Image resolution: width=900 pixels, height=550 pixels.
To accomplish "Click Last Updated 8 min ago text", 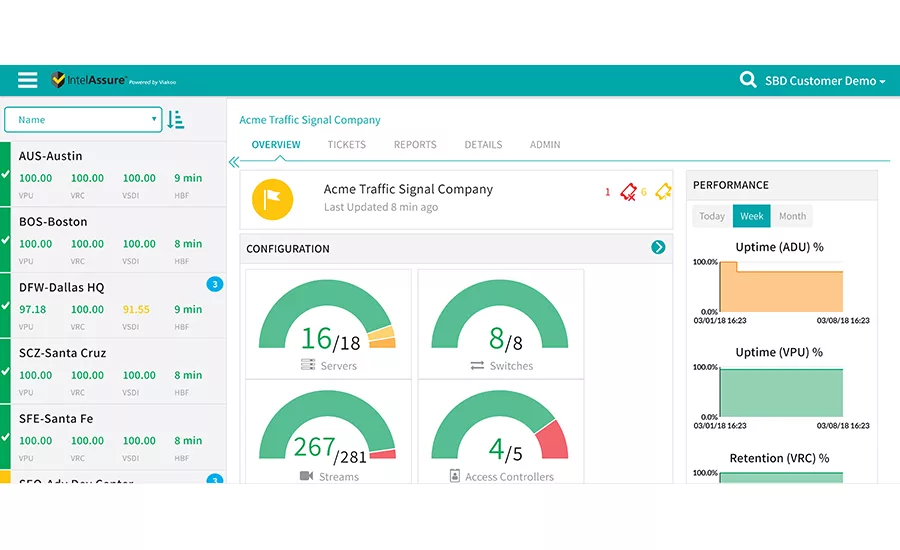I will tap(381, 207).
